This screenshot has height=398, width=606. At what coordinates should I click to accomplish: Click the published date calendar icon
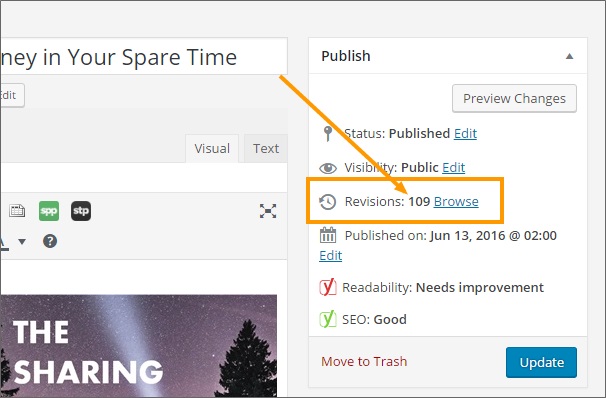point(328,235)
